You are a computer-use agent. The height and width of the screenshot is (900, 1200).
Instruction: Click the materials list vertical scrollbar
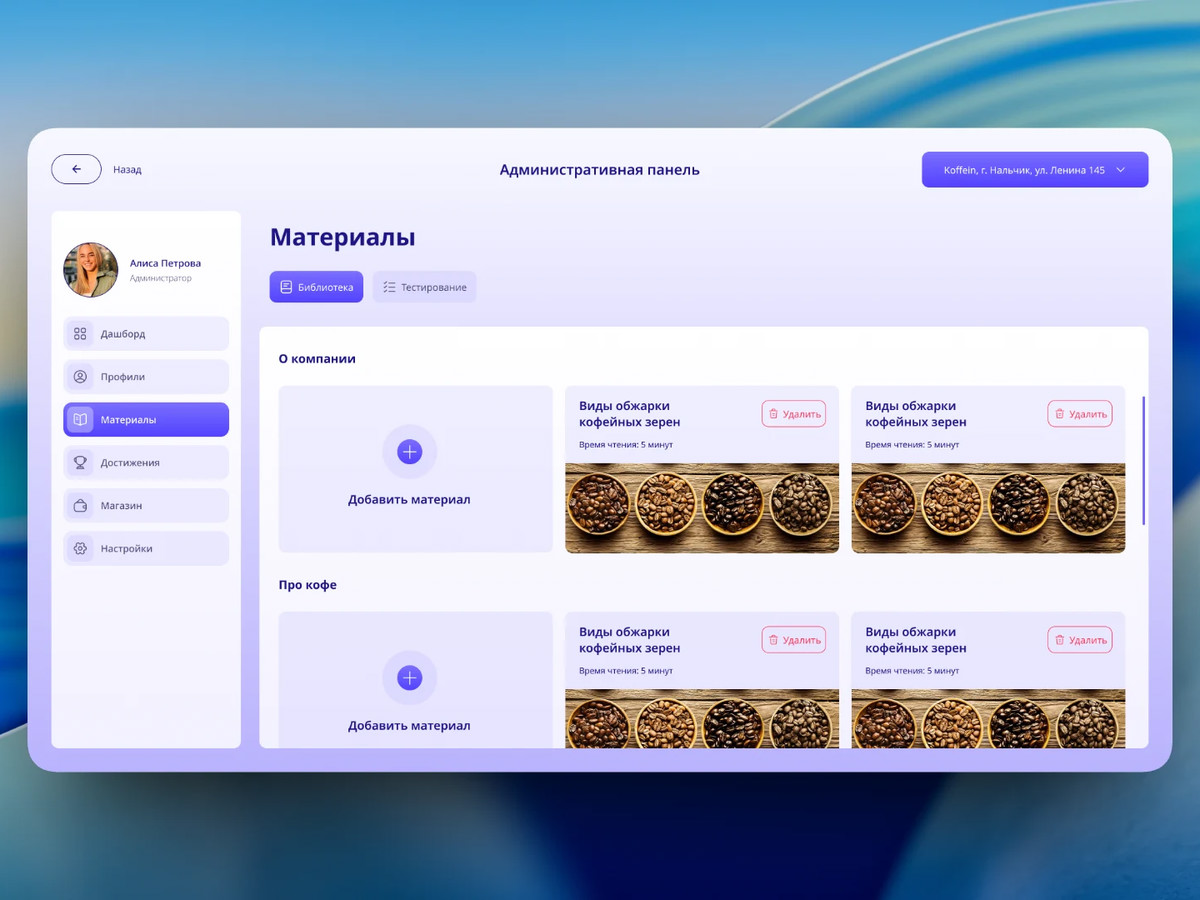pyautogui.click(x=1143, y=461)
